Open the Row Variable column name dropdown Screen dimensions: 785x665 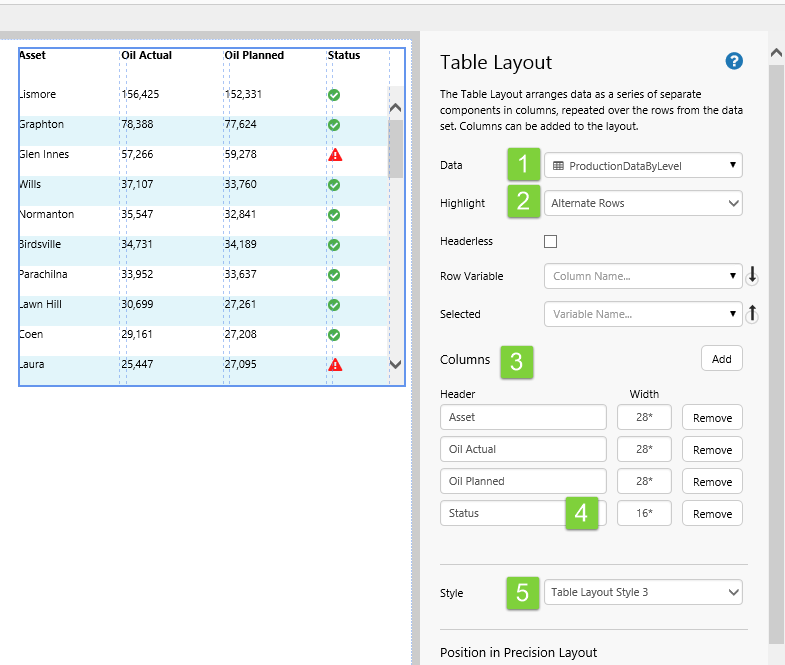point(643,276)
